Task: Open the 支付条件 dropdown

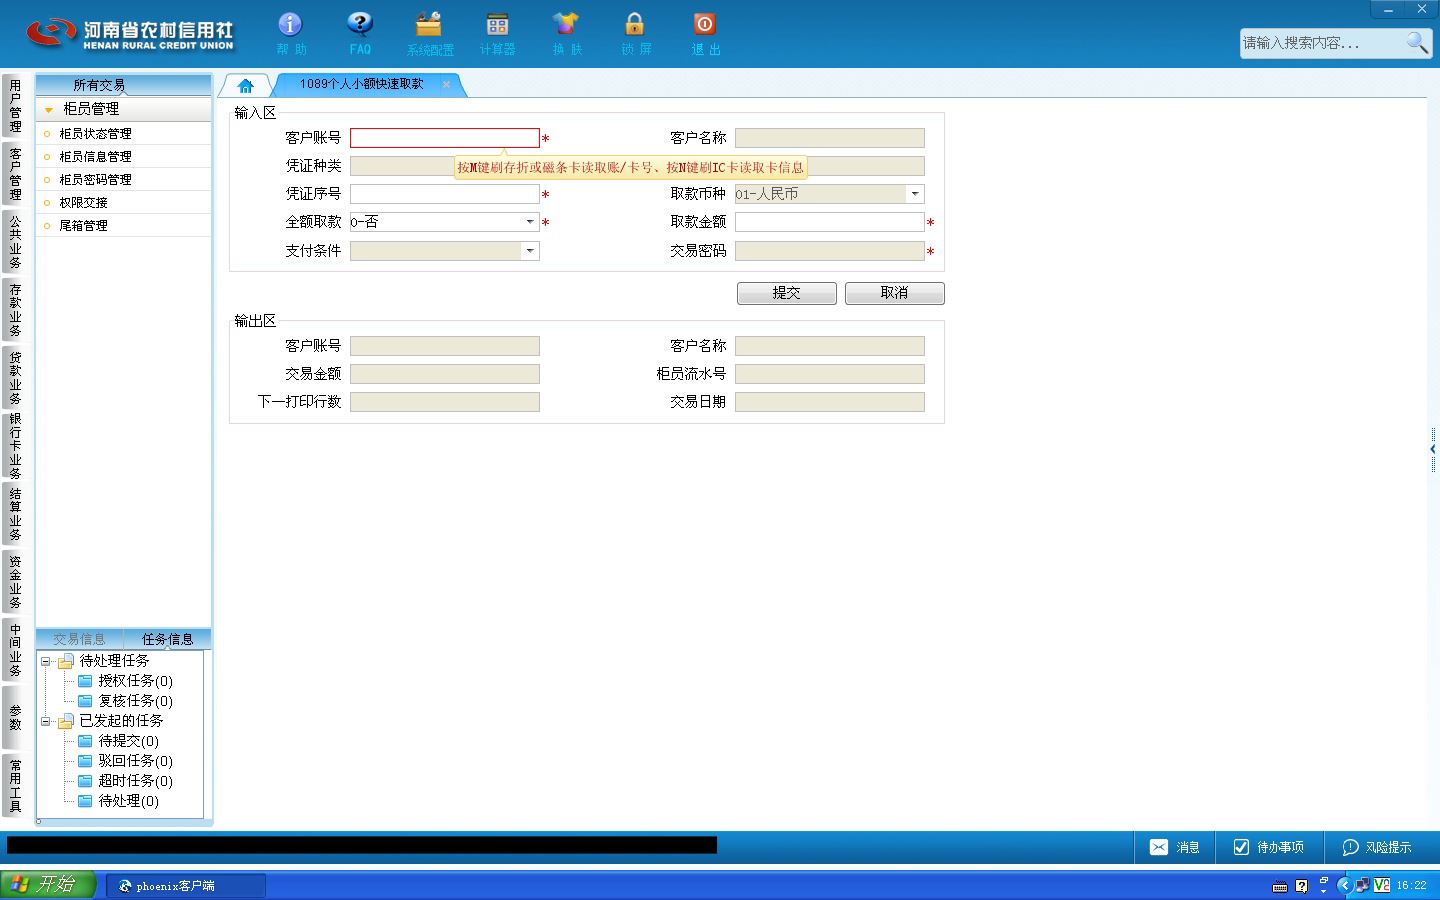Action: click(x=530, y=251)
